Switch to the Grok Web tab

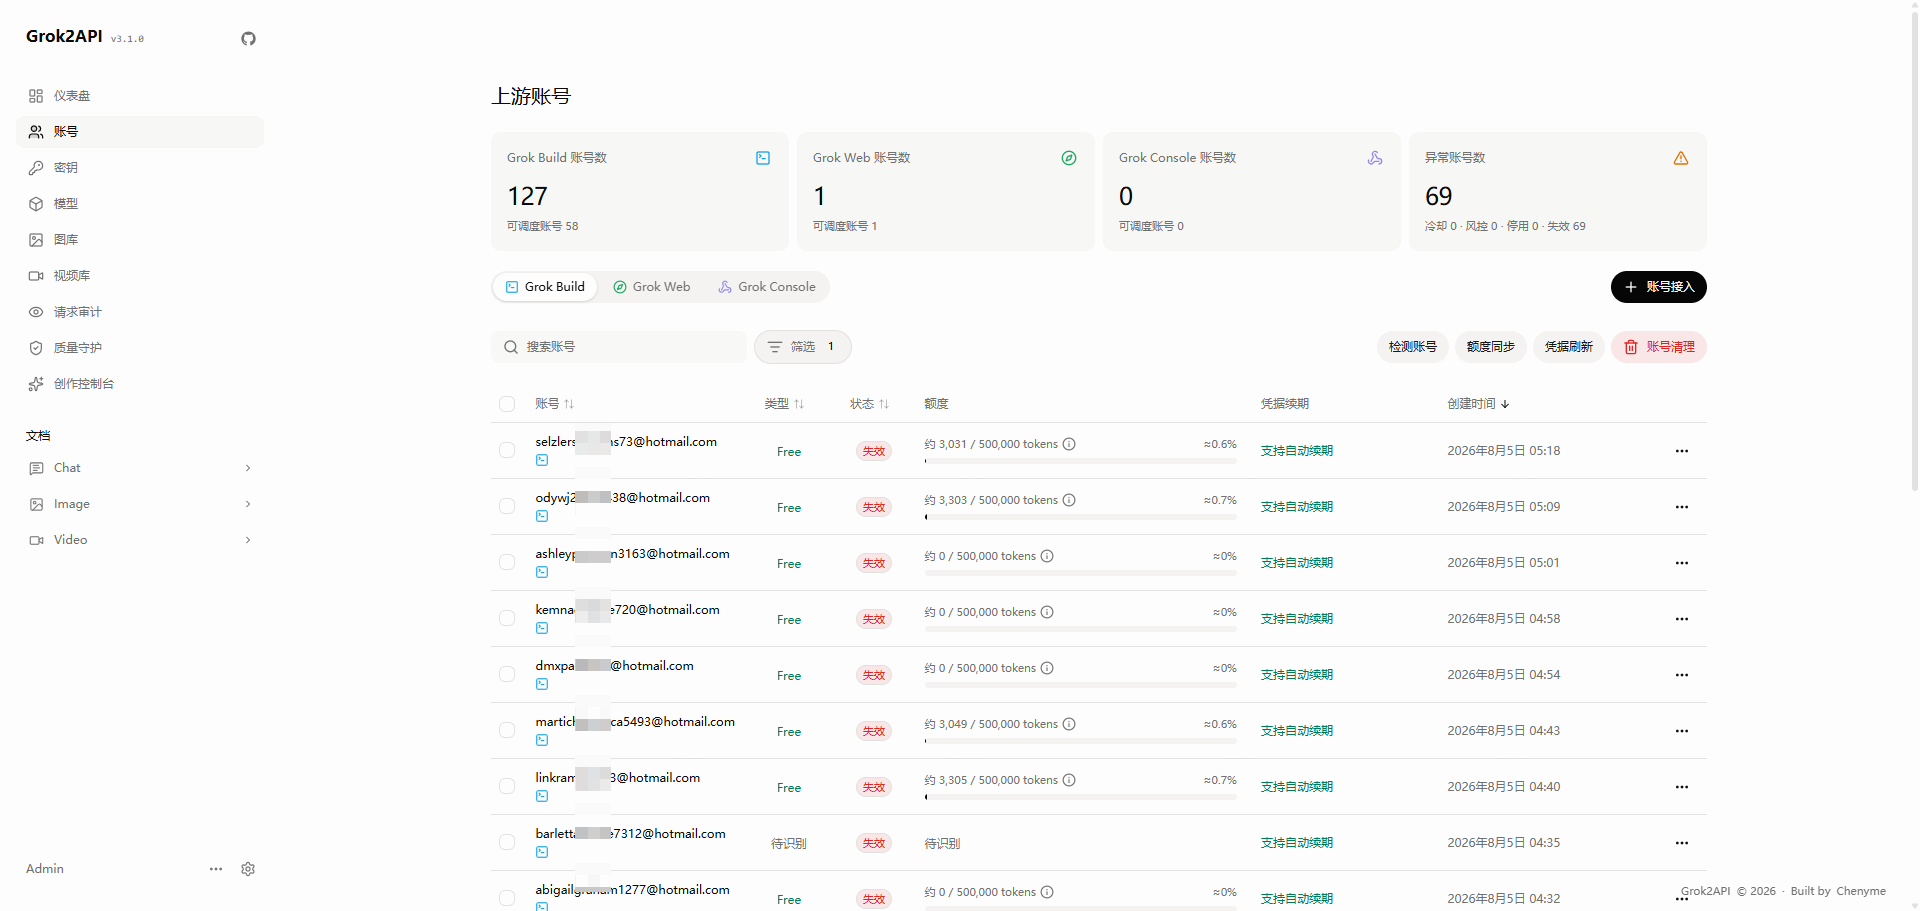[651, 287]
